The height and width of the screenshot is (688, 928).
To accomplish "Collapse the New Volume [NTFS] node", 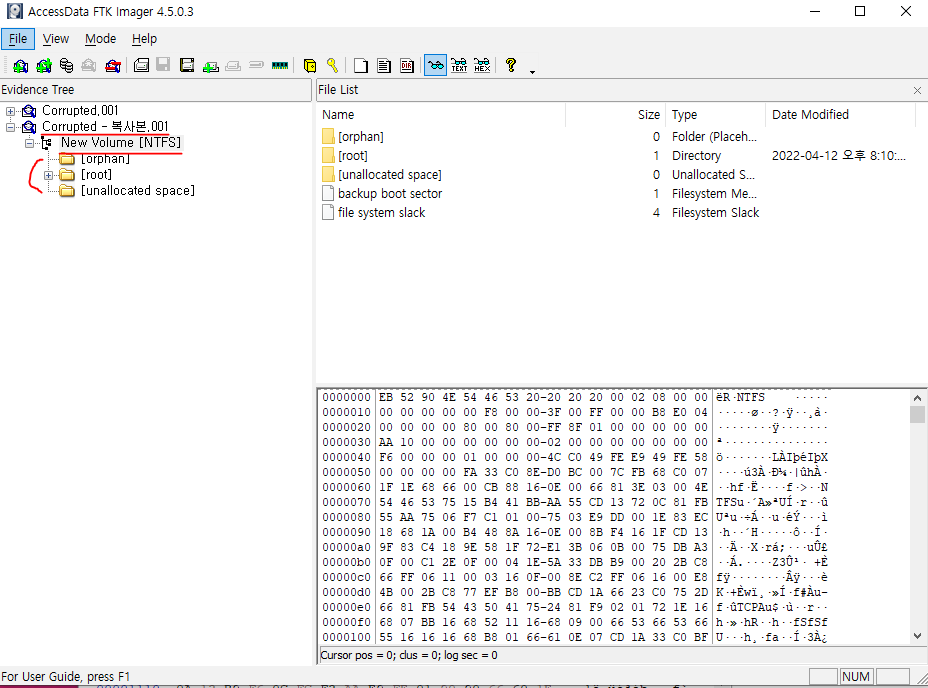I will (x=29, y=143).
